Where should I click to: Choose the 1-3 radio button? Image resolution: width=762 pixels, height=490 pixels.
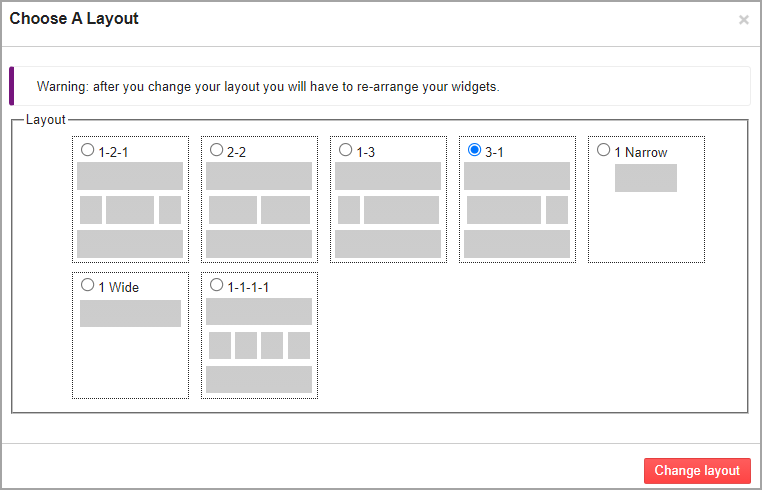pyautogui.click(x=346, y=150)
